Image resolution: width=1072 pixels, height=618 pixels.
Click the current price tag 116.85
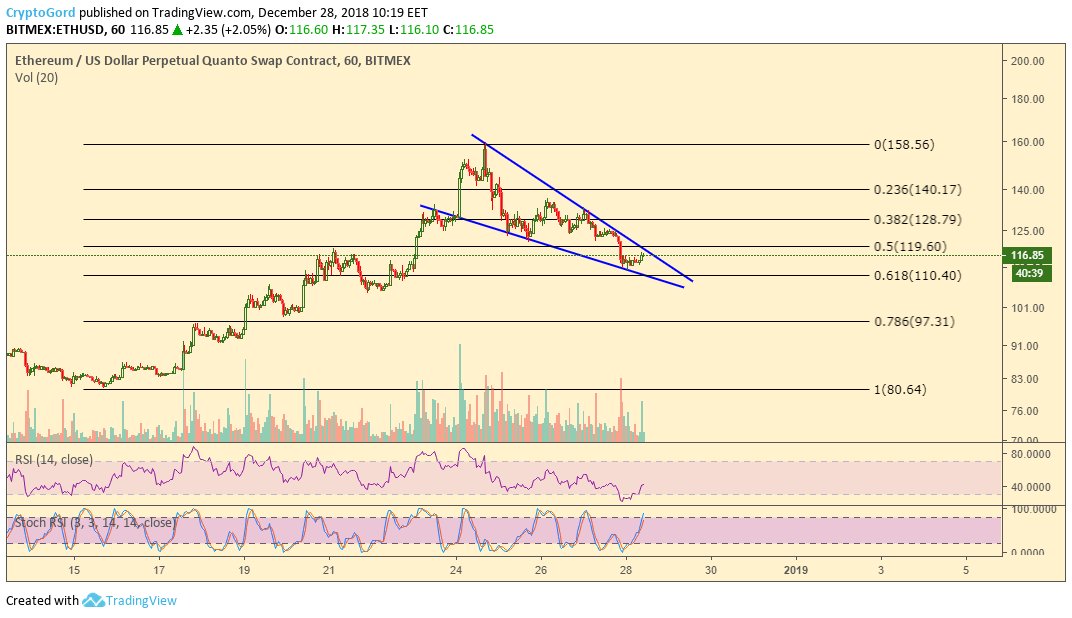point(1027,255)
